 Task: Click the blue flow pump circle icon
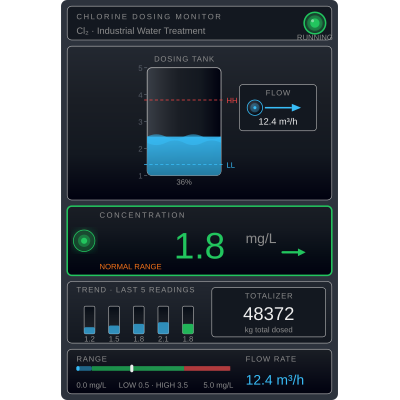click(255, 108)
